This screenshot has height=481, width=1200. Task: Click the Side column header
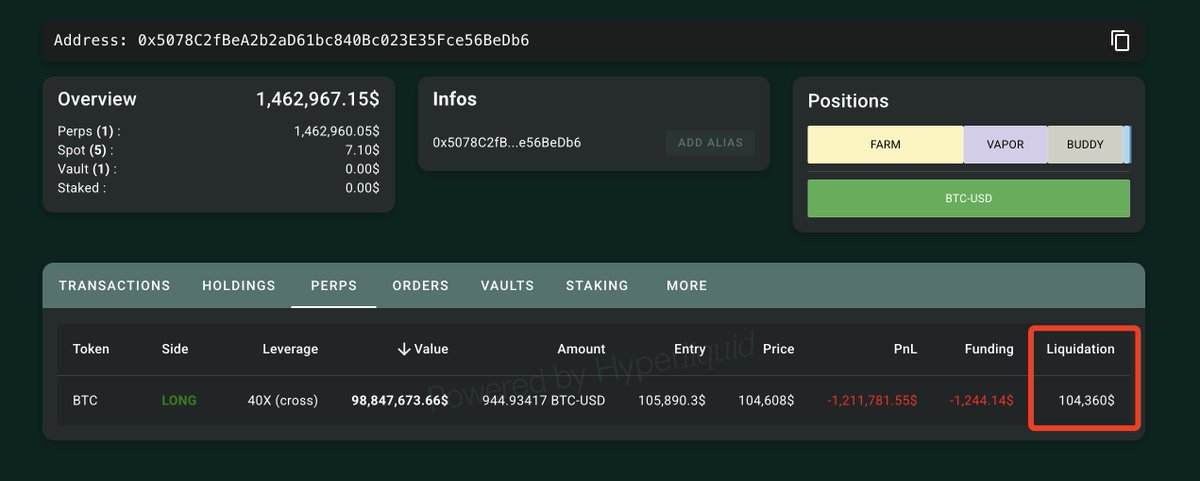(x=175, y=349)
